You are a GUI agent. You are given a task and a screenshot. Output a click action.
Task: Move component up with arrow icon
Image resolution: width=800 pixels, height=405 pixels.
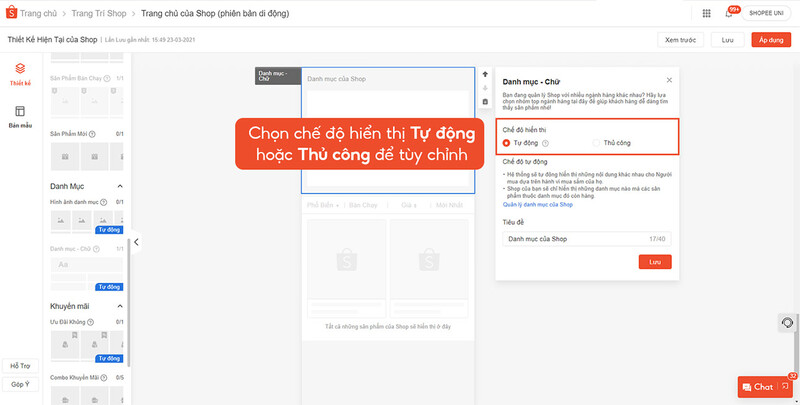click(485, 74)
